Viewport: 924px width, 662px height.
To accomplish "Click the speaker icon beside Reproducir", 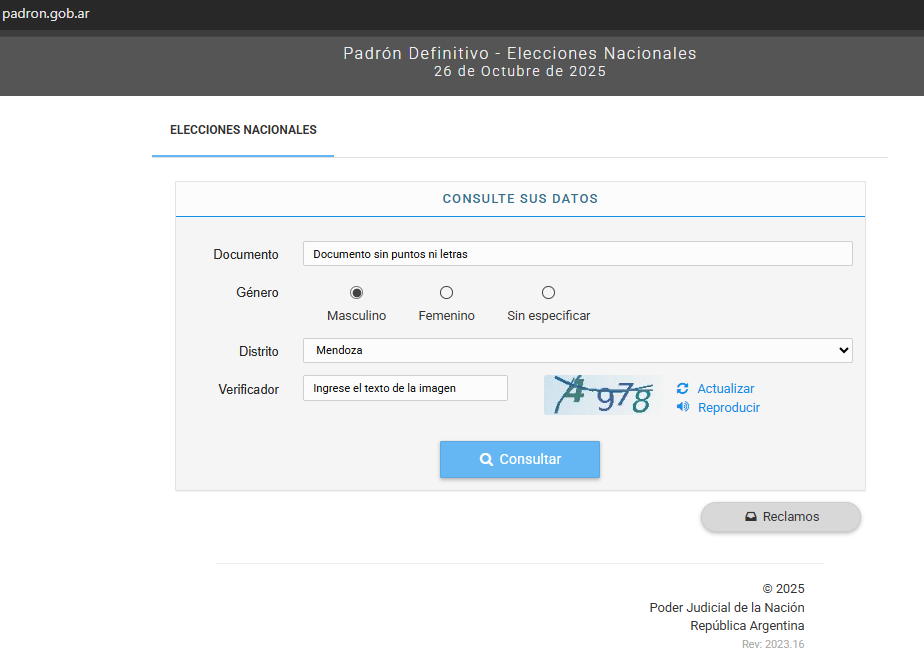I will pyautogui.click(x=682, y=407).
